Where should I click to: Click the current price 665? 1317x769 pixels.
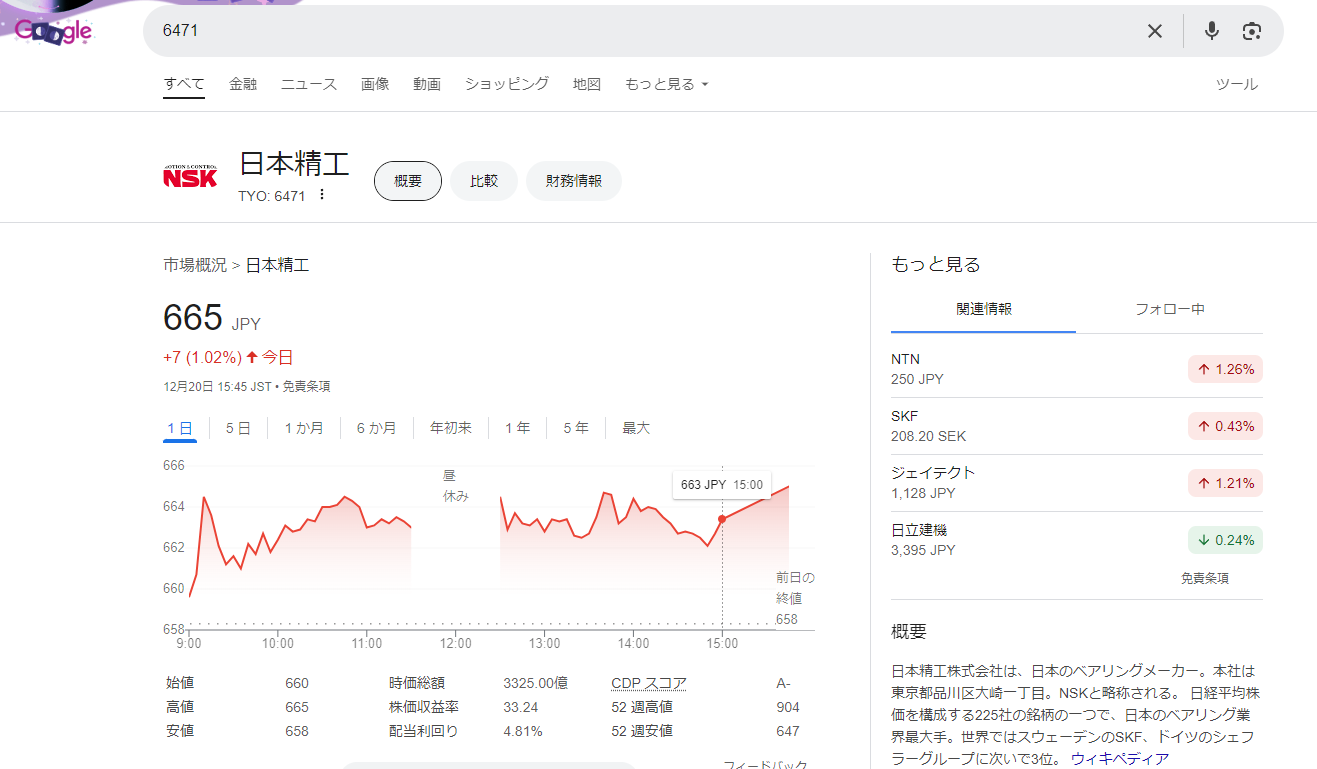click(x=193, y=318)
